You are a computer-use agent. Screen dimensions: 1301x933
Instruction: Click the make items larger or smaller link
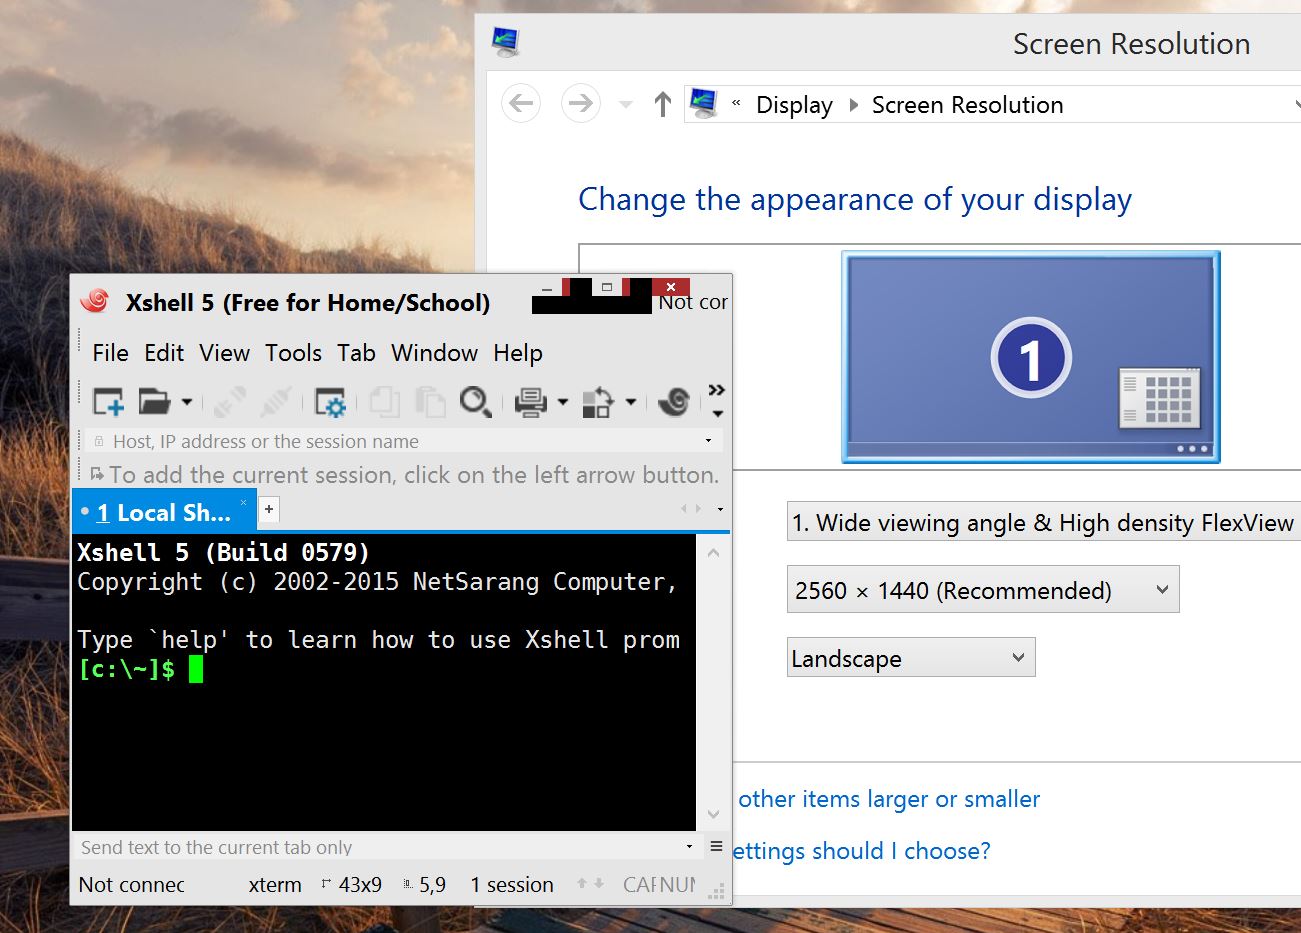point(888,799)
